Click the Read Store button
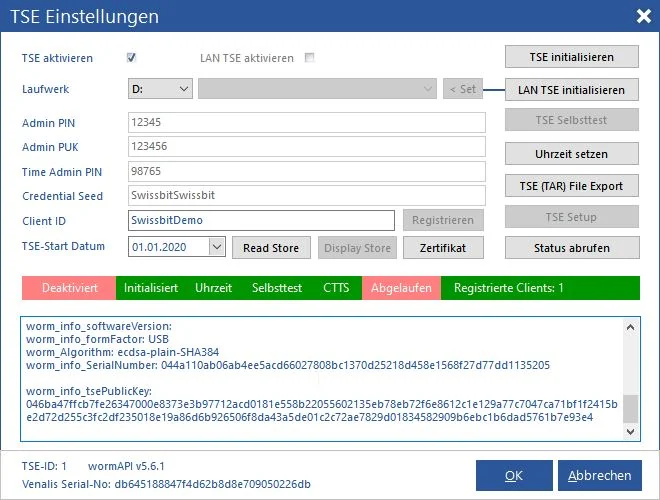 [271, 247]
